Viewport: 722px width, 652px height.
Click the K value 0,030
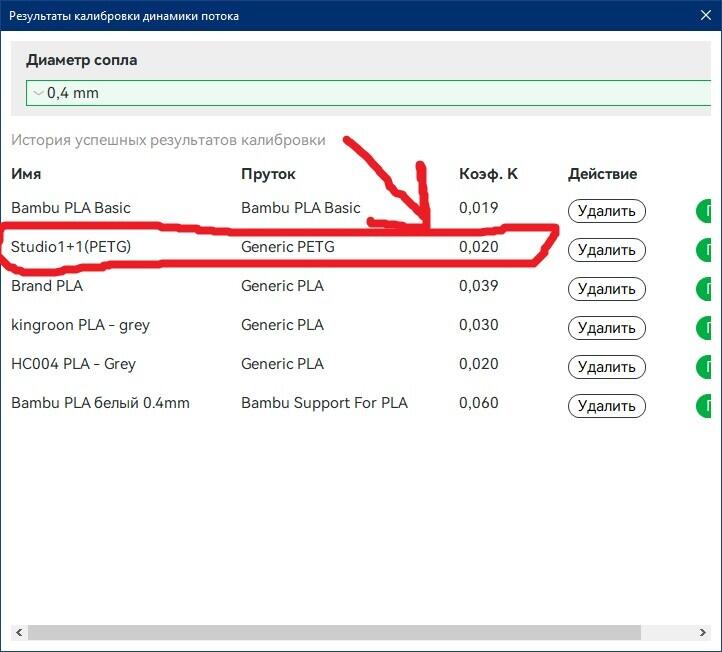[x=478, y=325]
